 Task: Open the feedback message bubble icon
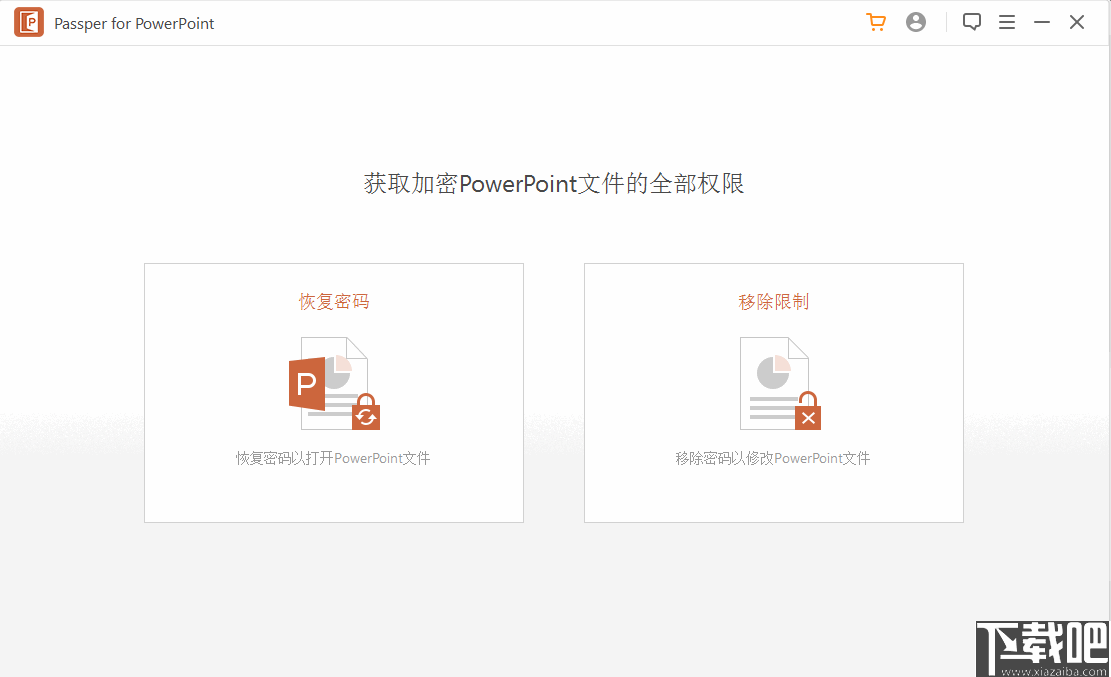point(971,21)
